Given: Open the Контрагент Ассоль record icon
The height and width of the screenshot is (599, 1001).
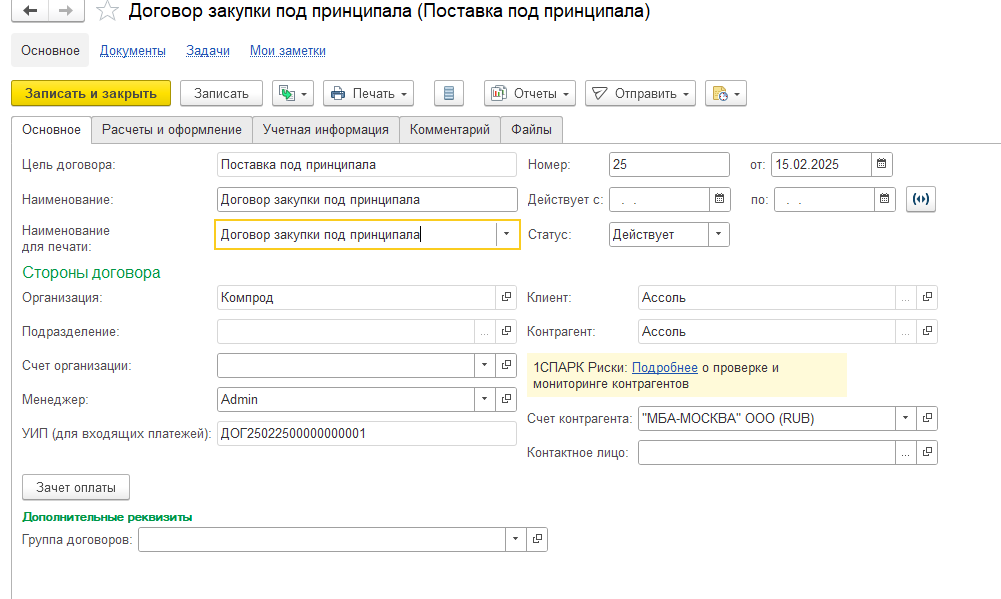Looking at the screenshot, I should 927,331.
